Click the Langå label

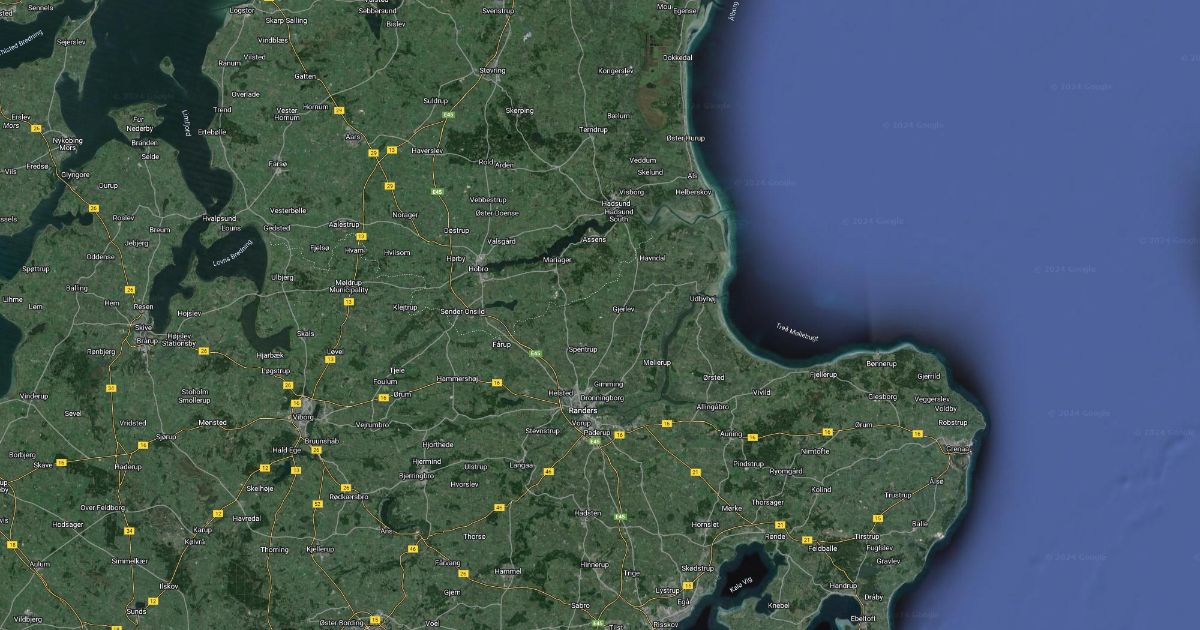[522, 464]
